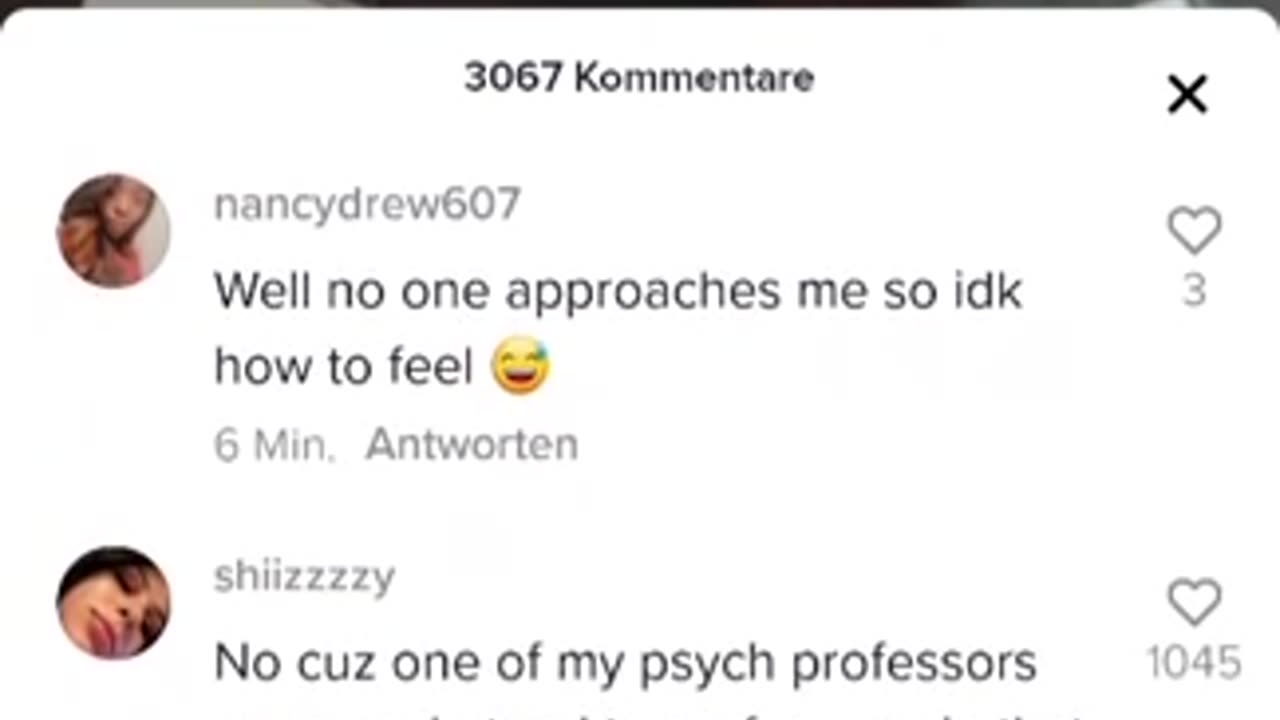Open shiizzzzy's profile picture
1280x720 pixels.
pos(113,603)
